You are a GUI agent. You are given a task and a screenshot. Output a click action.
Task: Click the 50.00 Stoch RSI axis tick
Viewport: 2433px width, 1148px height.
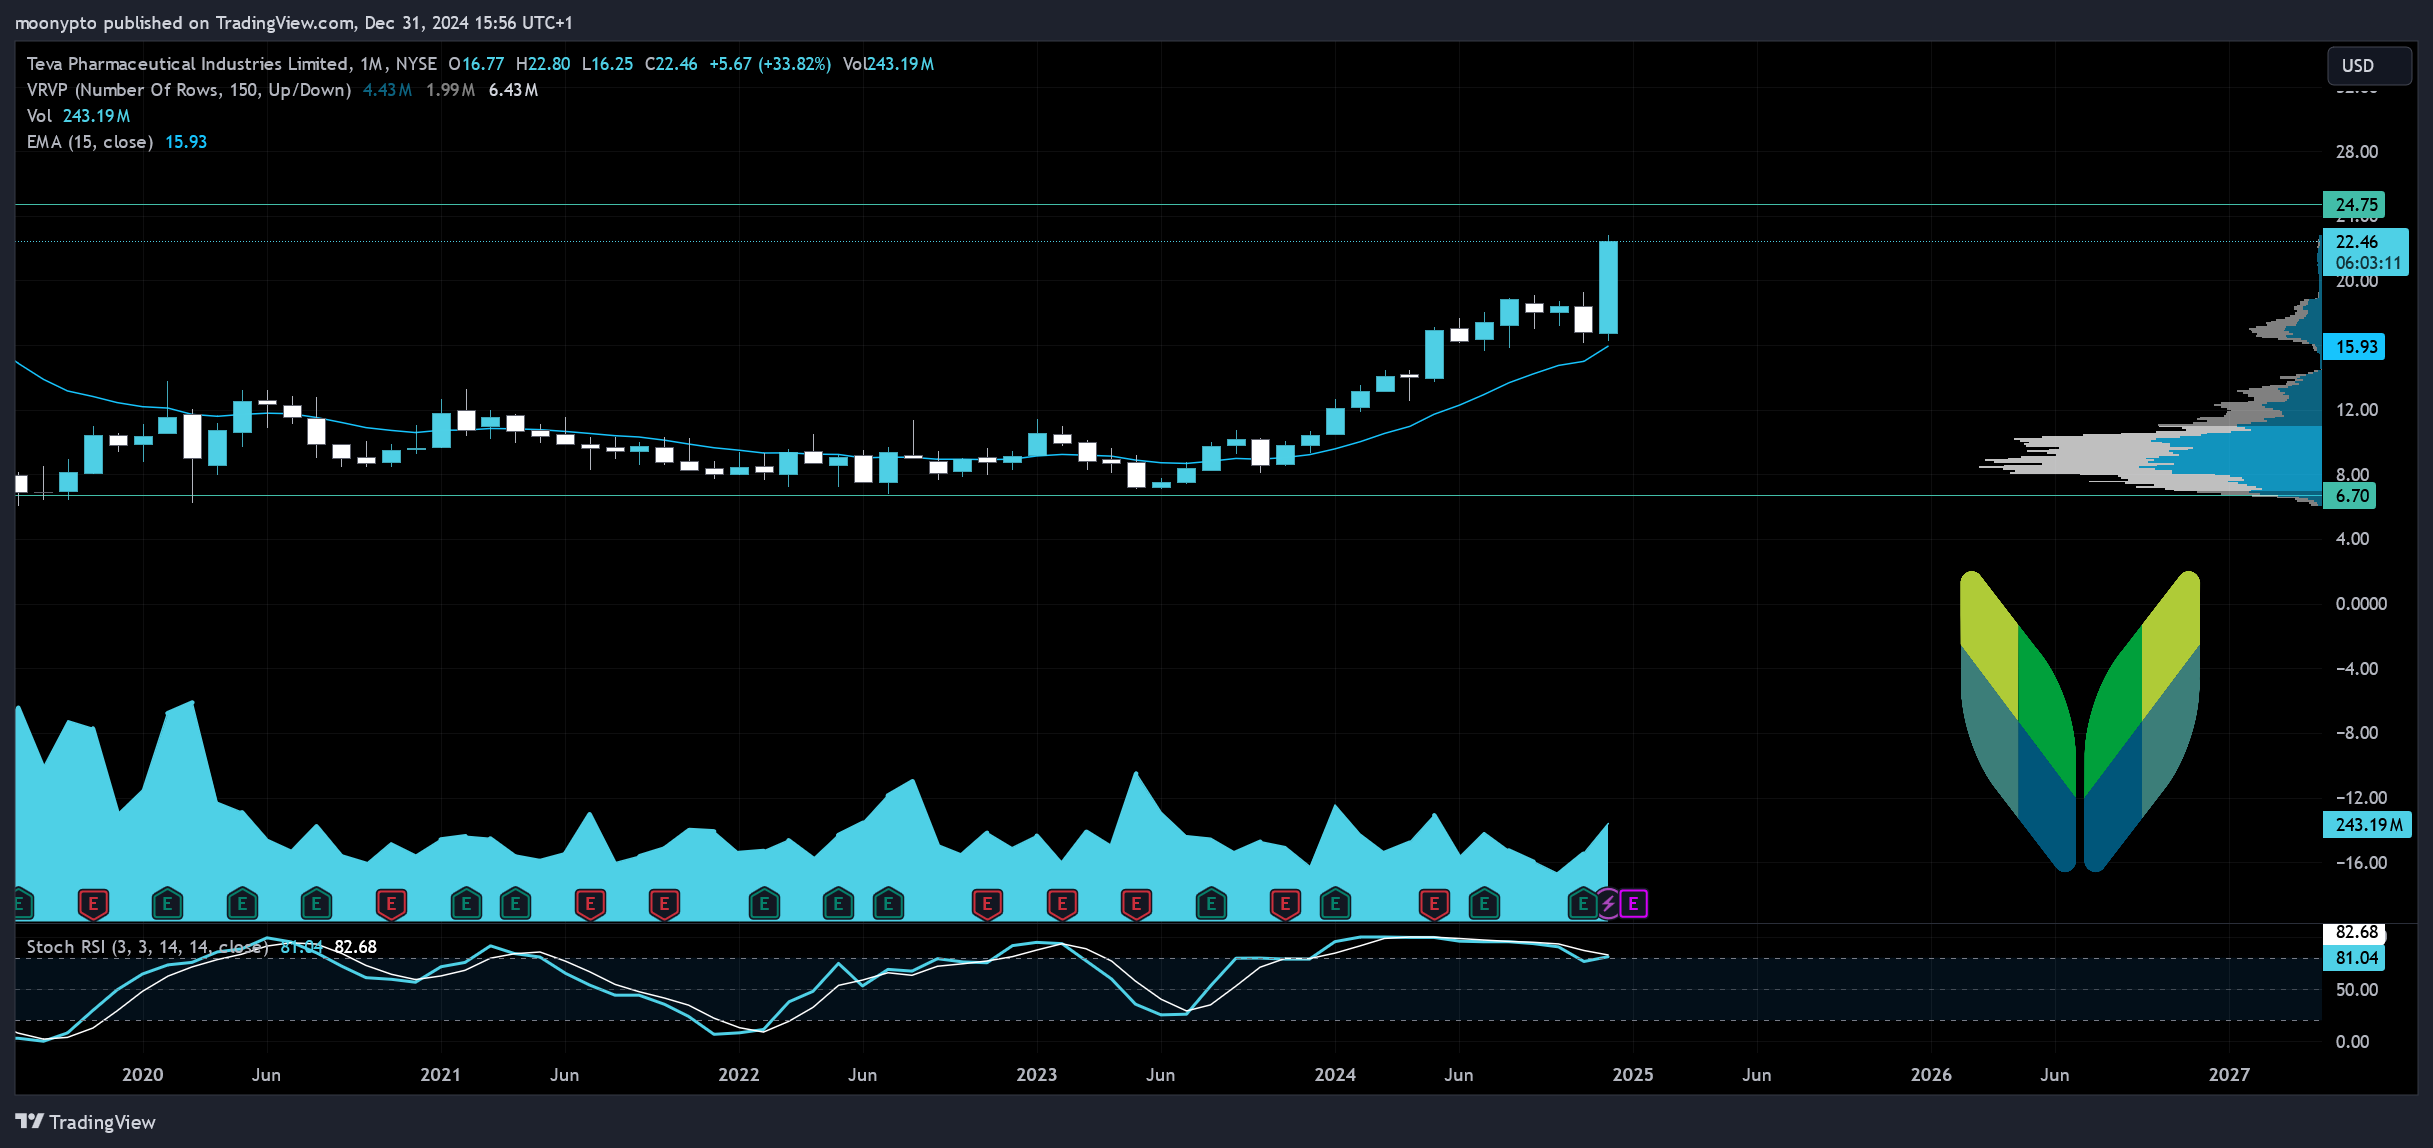coord(2357,990)
